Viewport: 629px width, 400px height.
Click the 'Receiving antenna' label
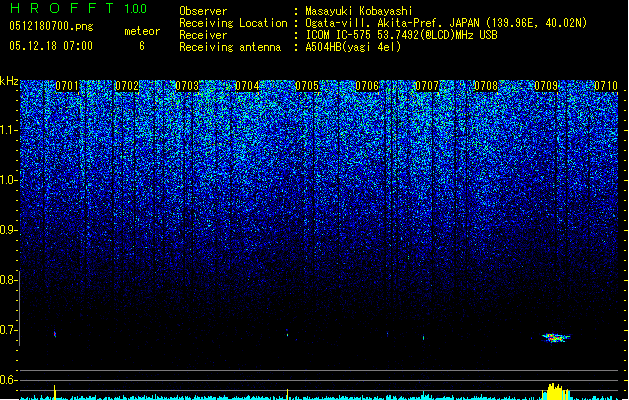[x=230, y=47]
